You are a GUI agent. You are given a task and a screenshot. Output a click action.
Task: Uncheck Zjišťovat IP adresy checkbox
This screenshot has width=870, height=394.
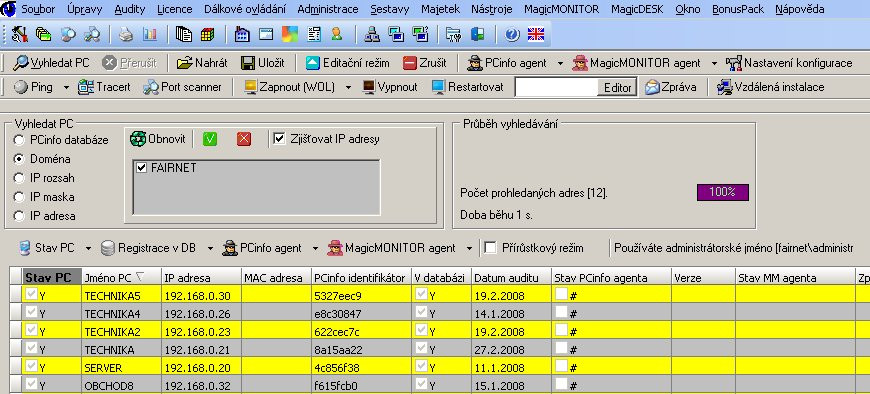(279, 139)
